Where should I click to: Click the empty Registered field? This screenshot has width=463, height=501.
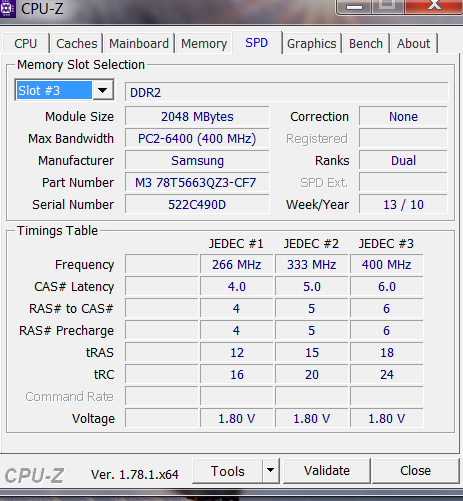(x=403, y=139)
